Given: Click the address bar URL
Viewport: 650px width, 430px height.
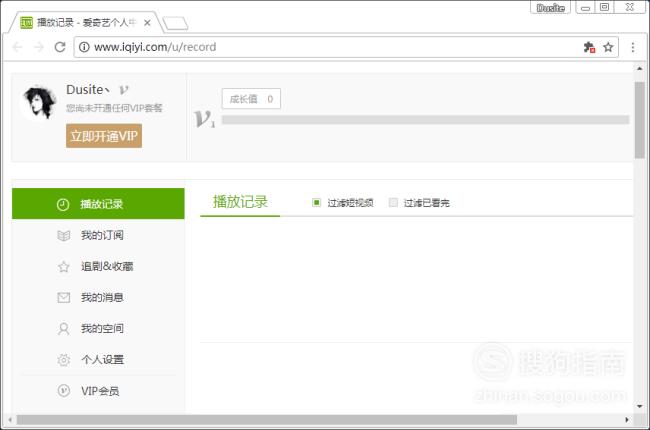Looking at the screenshot, I should coord(155,47).
